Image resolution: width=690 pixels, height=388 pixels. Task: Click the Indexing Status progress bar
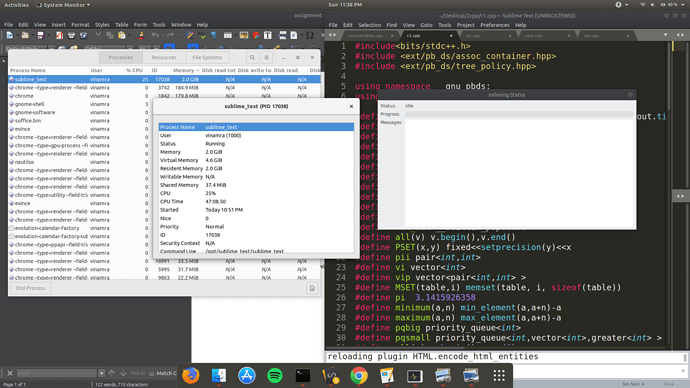click(520, 114)
